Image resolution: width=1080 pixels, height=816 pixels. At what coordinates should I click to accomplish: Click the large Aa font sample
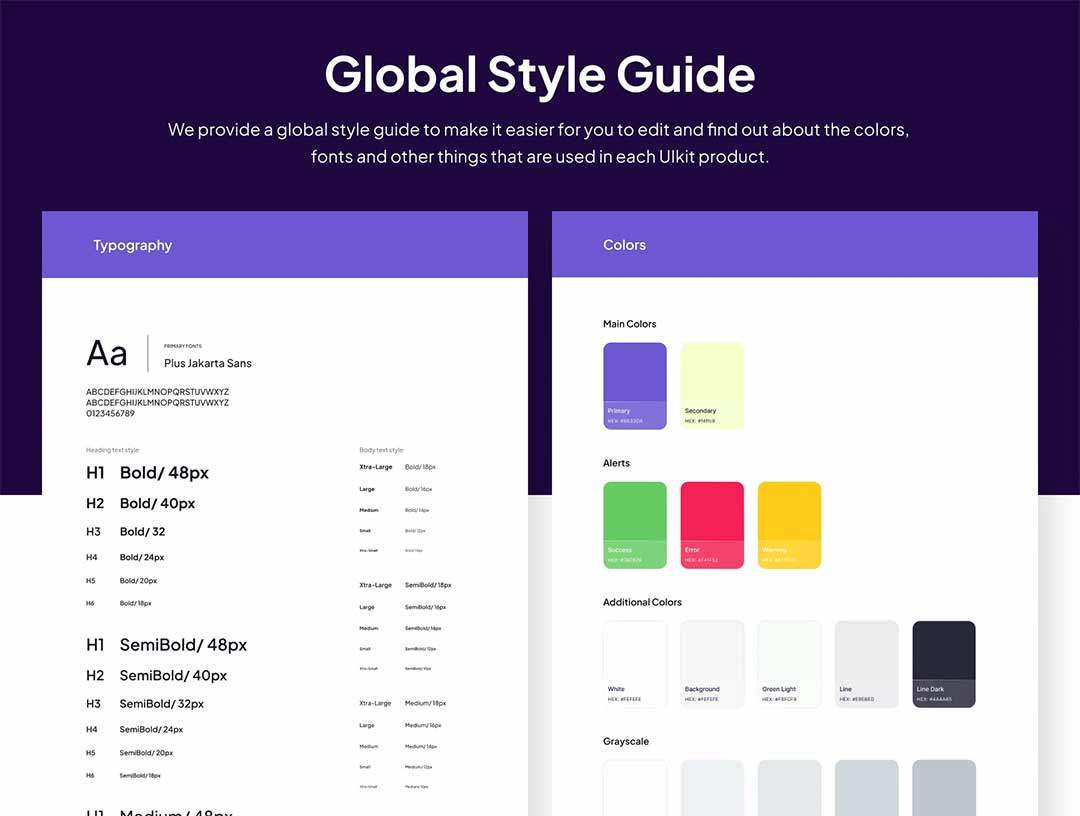(x=107, y=353)
